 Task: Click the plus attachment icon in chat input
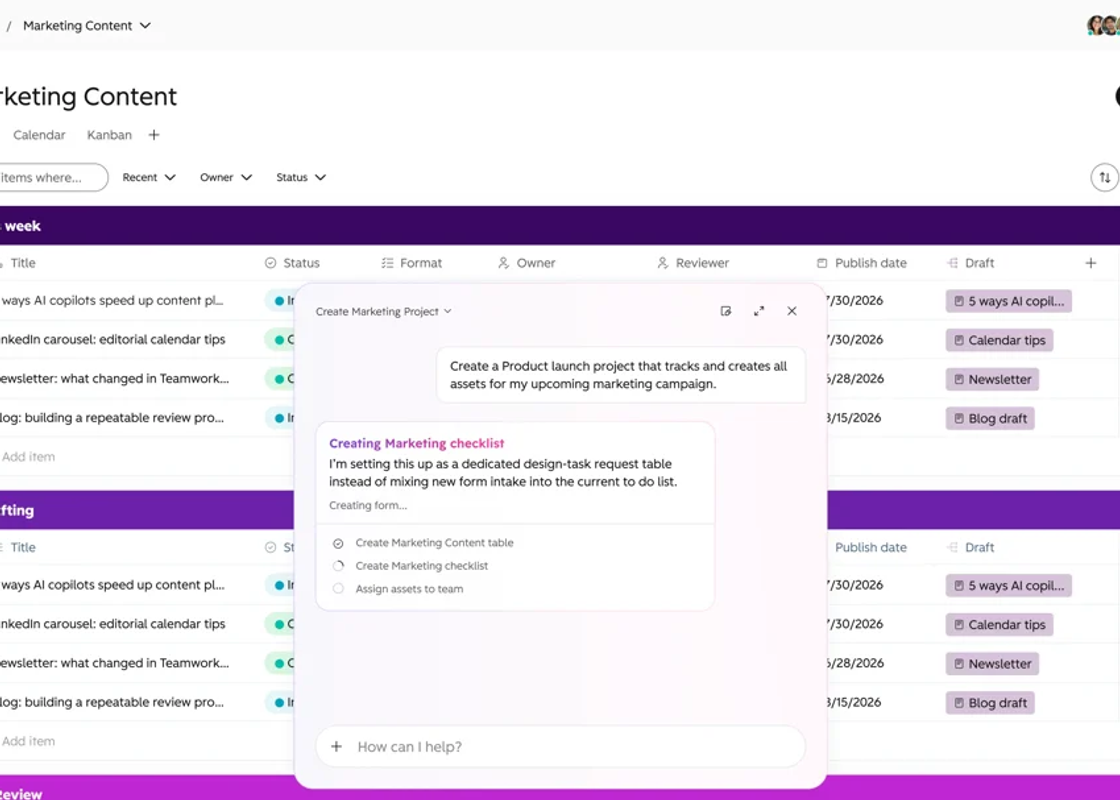(x=336, y=746)
